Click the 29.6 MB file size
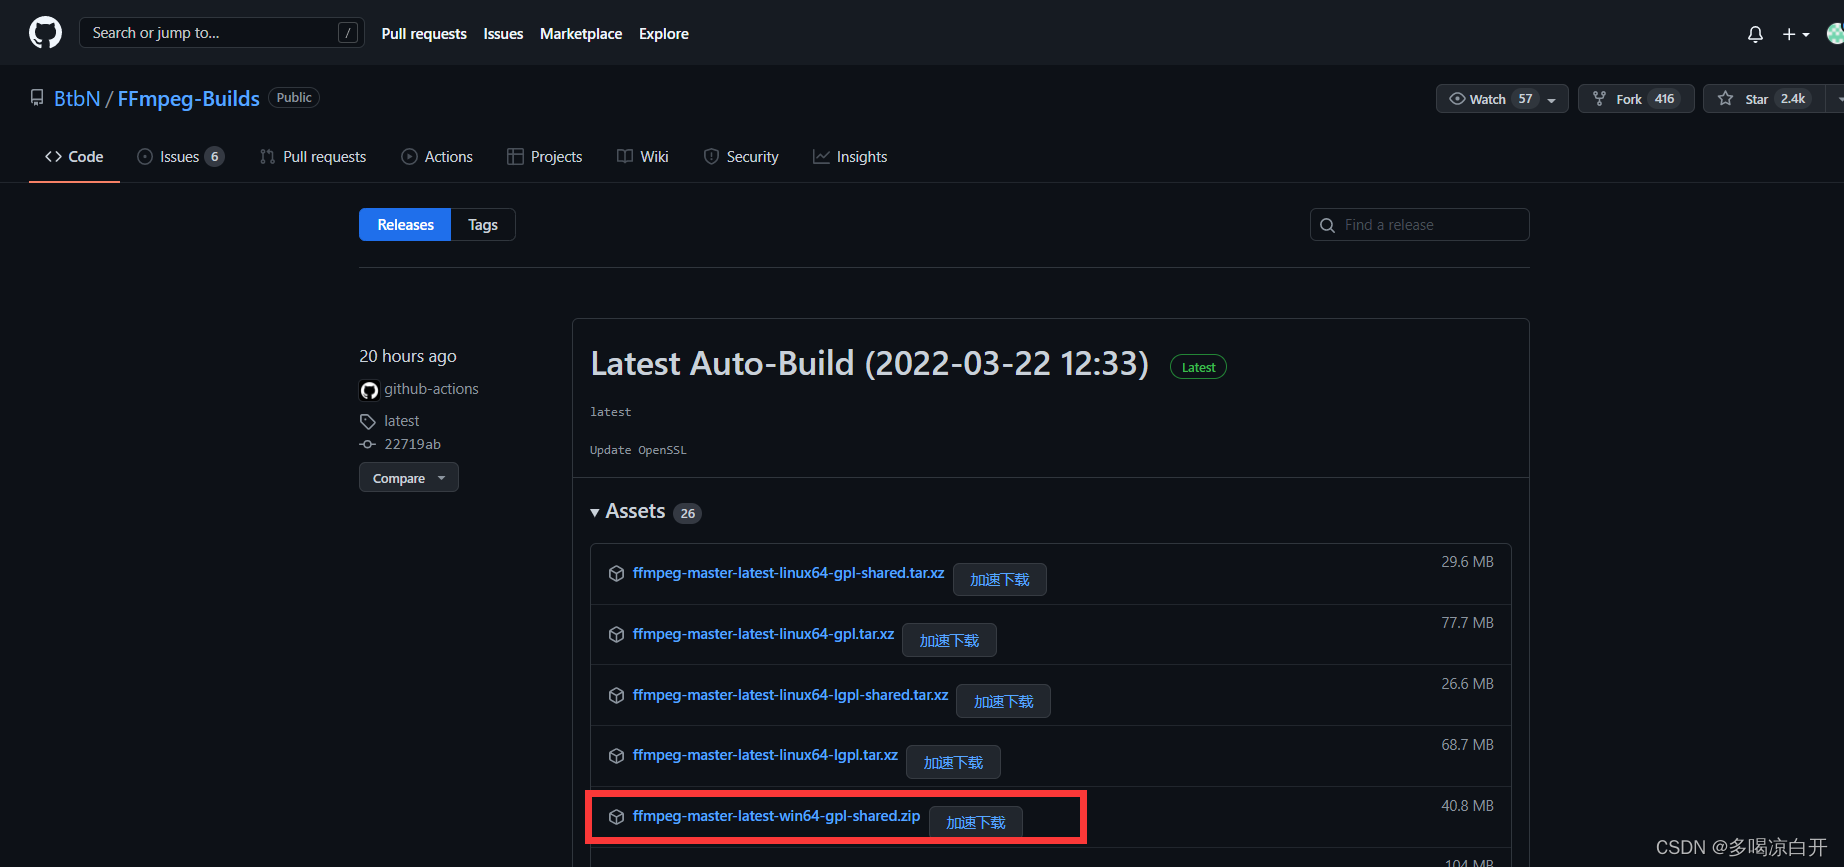The height and width of the screenshot is (867, 1844). [x=1467, y=562]
